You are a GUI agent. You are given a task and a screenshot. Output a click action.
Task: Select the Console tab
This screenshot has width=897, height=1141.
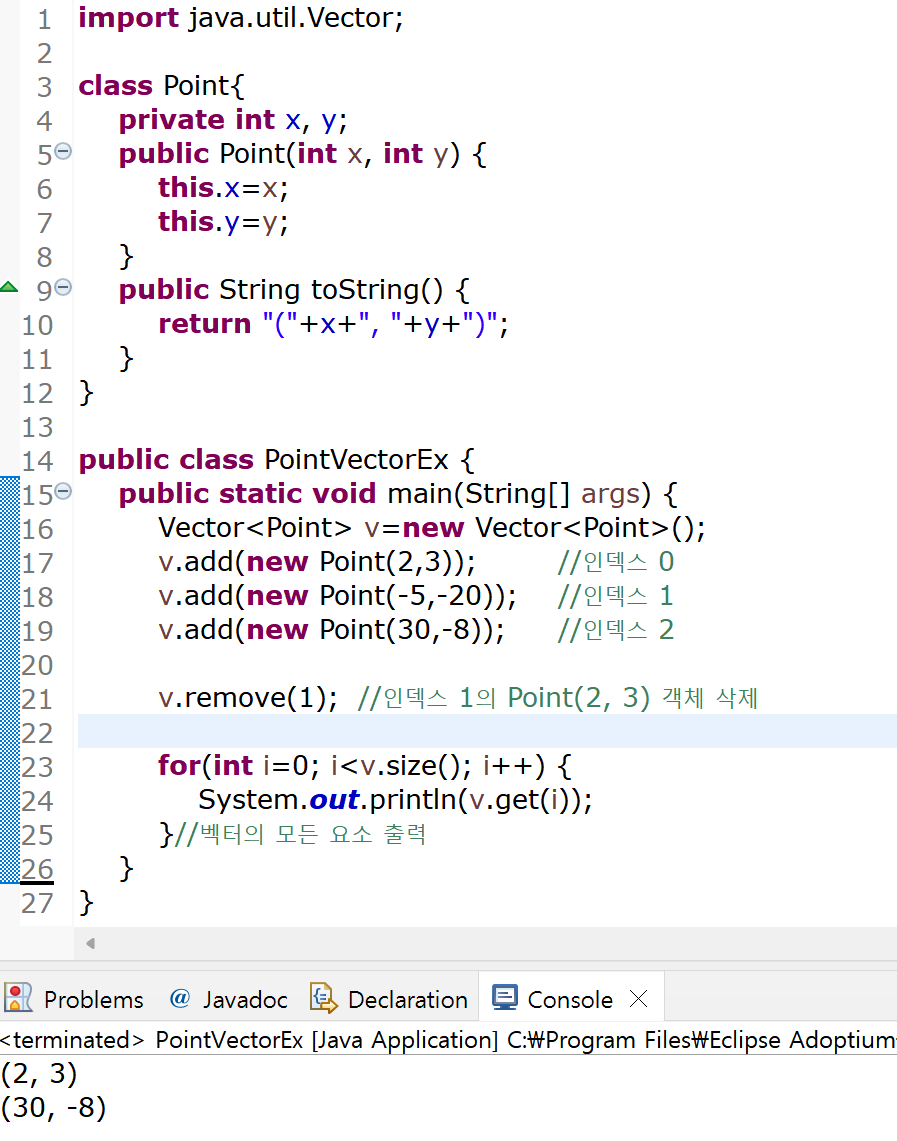[x=570, y=999]
